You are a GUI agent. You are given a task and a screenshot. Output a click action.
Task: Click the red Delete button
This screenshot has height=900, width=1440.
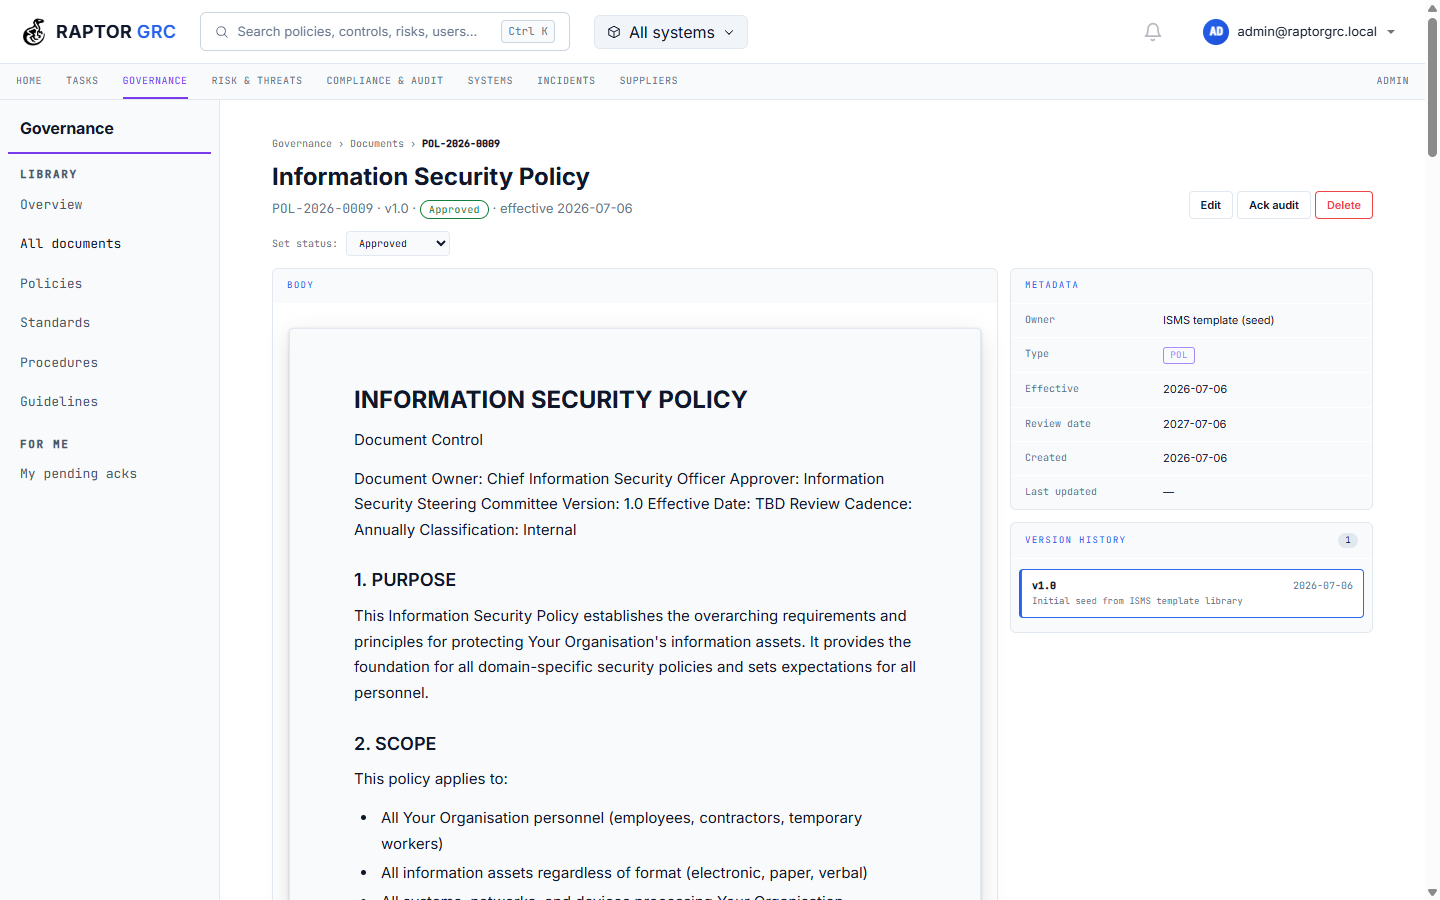tap(1344, 205)
